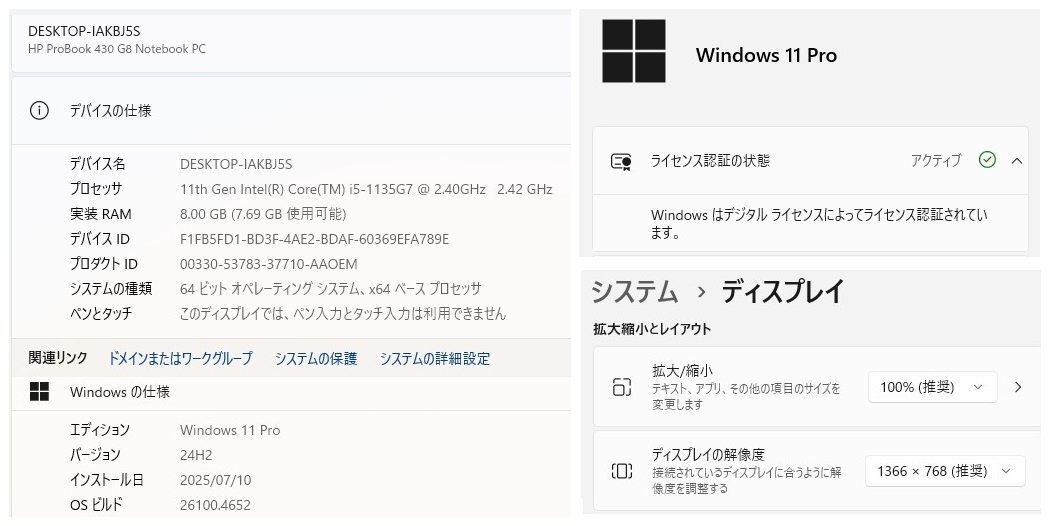Image resolution: width=1051 pixels, height=526 pixels.
Task: Open ドメインまたはワークグループ link
Action: (180, 358)
